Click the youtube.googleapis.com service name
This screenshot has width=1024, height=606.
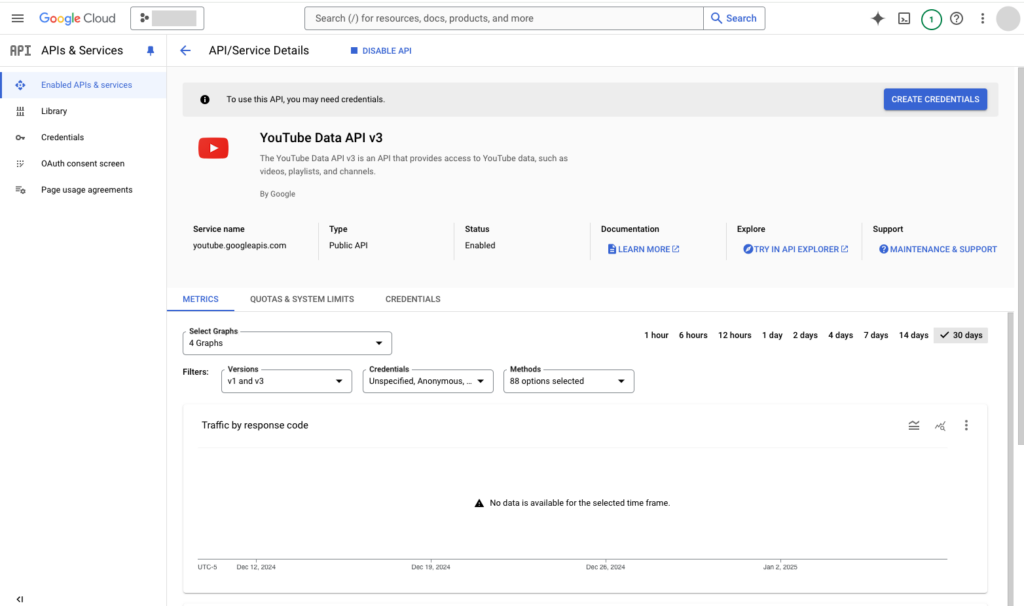[x=239, y=246]
